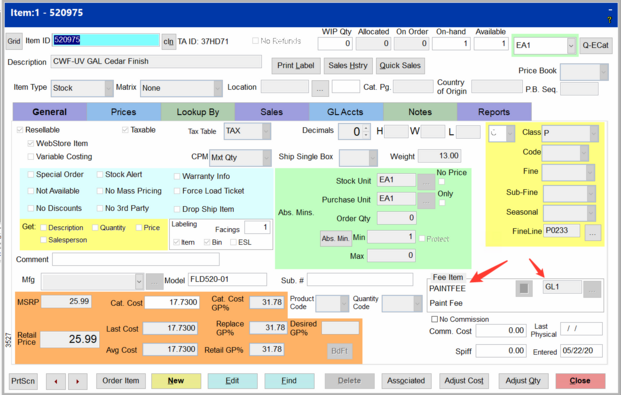This screenshot has width=621, height=395.
Task: Open the Ship Single Box dropdown
Action: pos(373,158)
